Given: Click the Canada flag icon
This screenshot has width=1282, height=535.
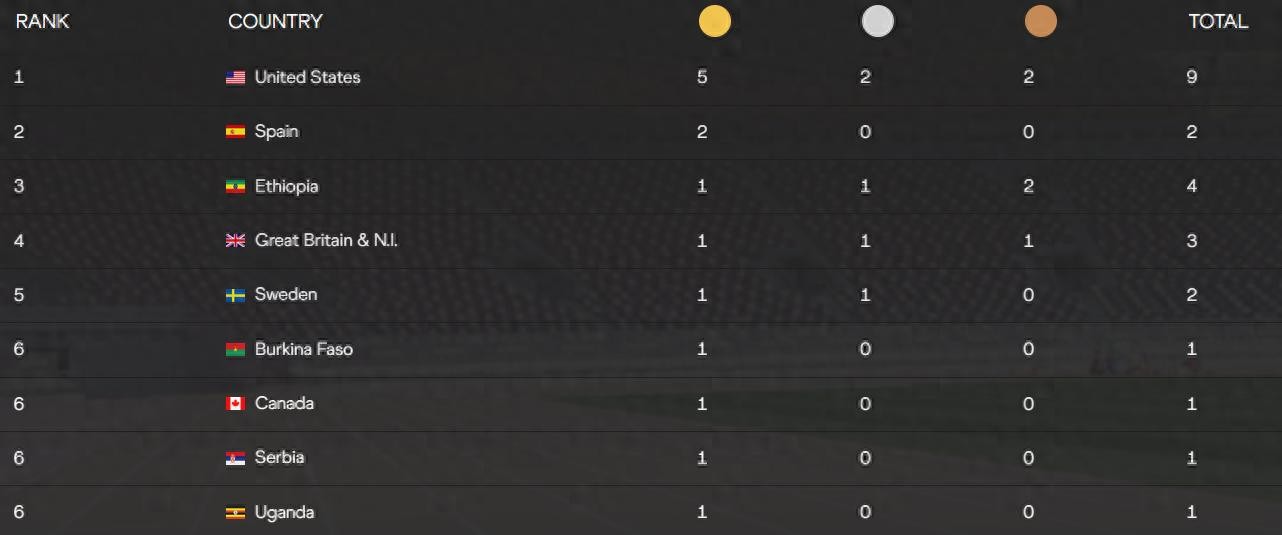Looking at the screenshot, I should pos(235,404).
